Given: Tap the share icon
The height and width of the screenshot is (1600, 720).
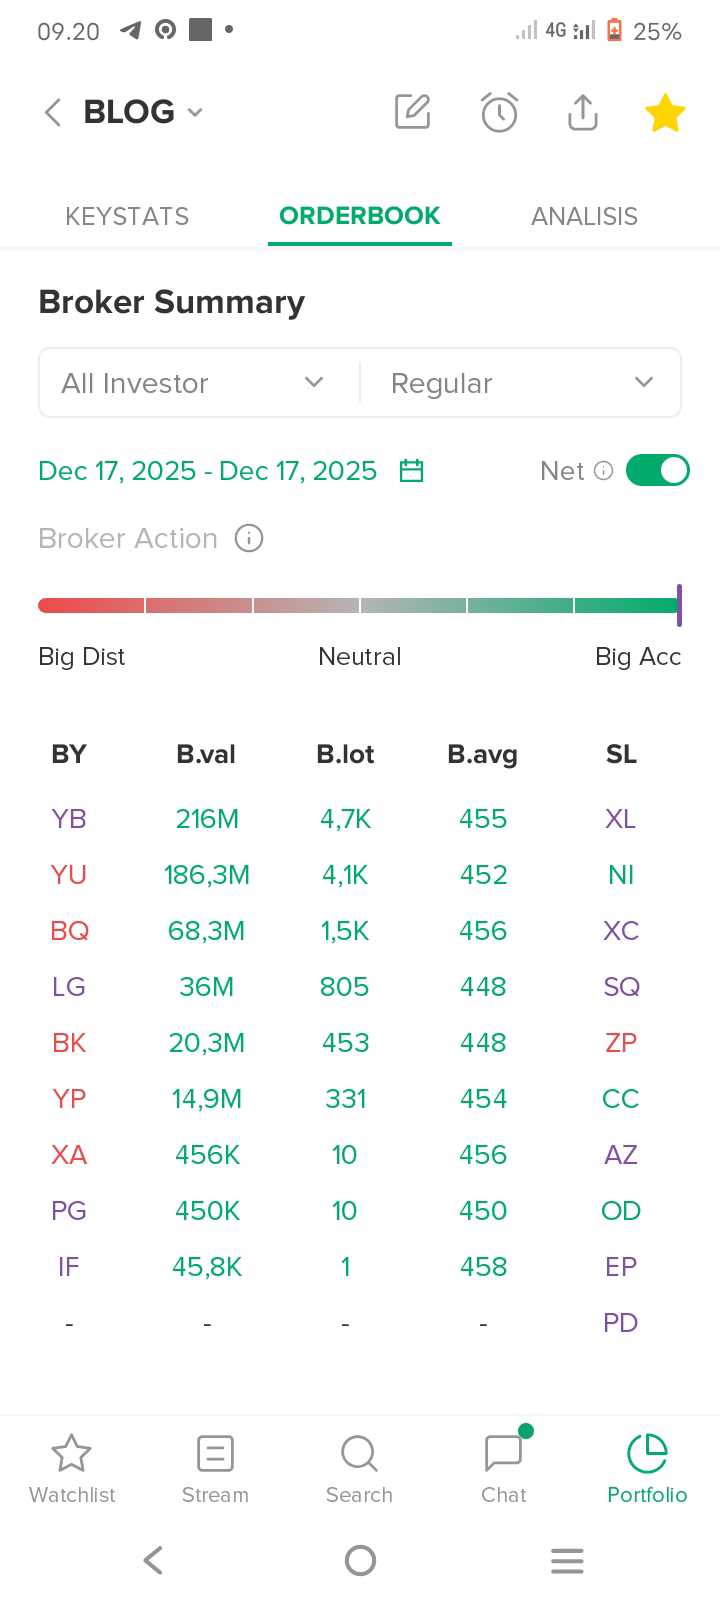Looking at the screenshot, I should click(582, 112).
